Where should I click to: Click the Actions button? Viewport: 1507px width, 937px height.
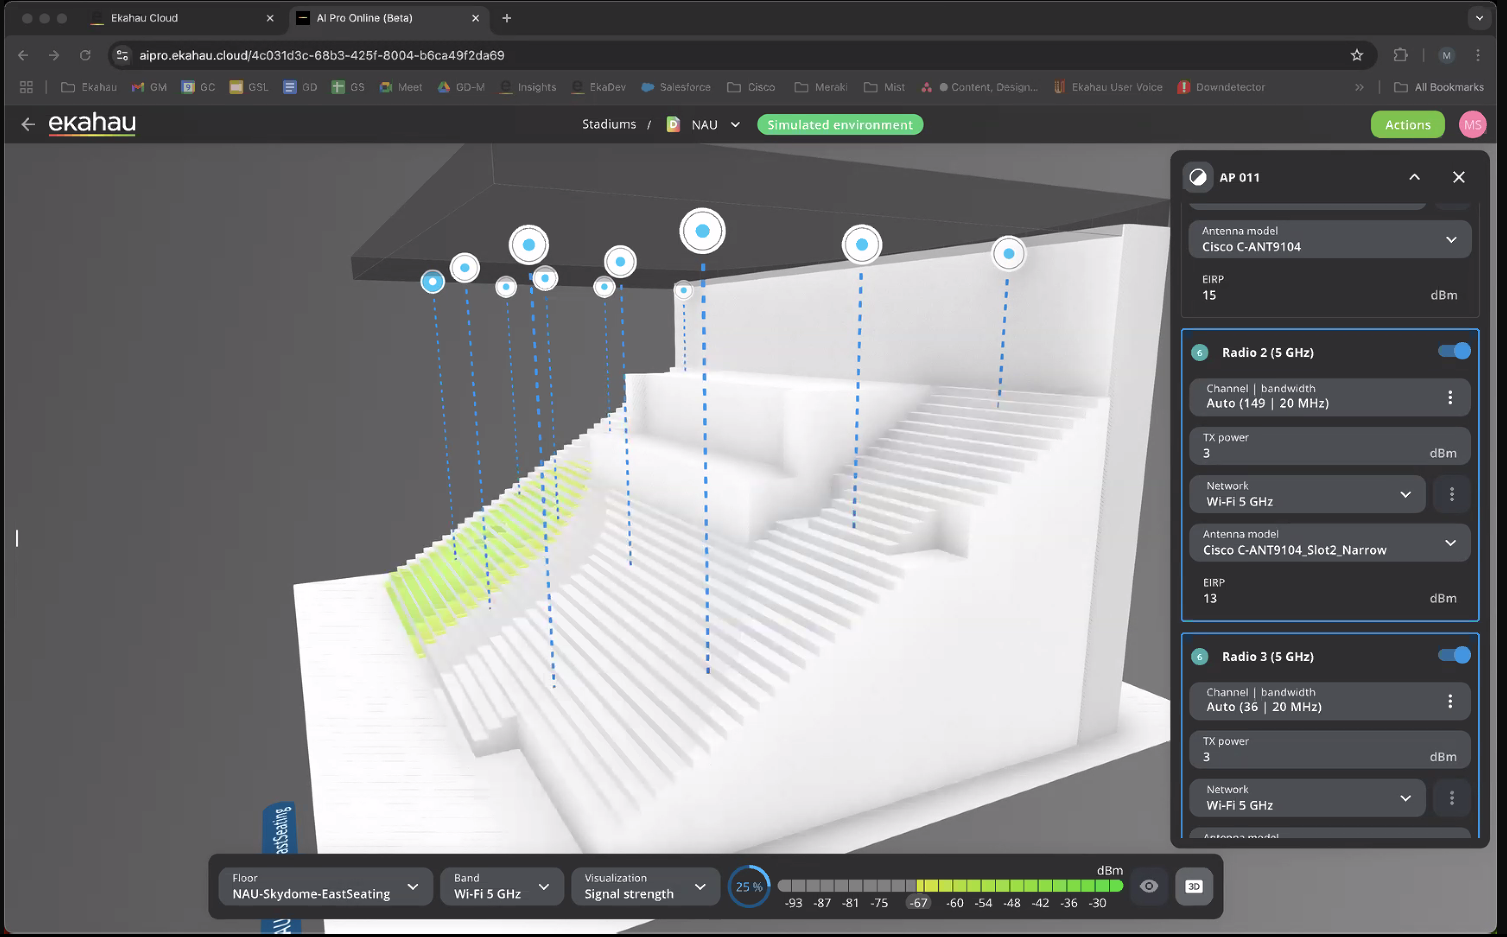1407,125
